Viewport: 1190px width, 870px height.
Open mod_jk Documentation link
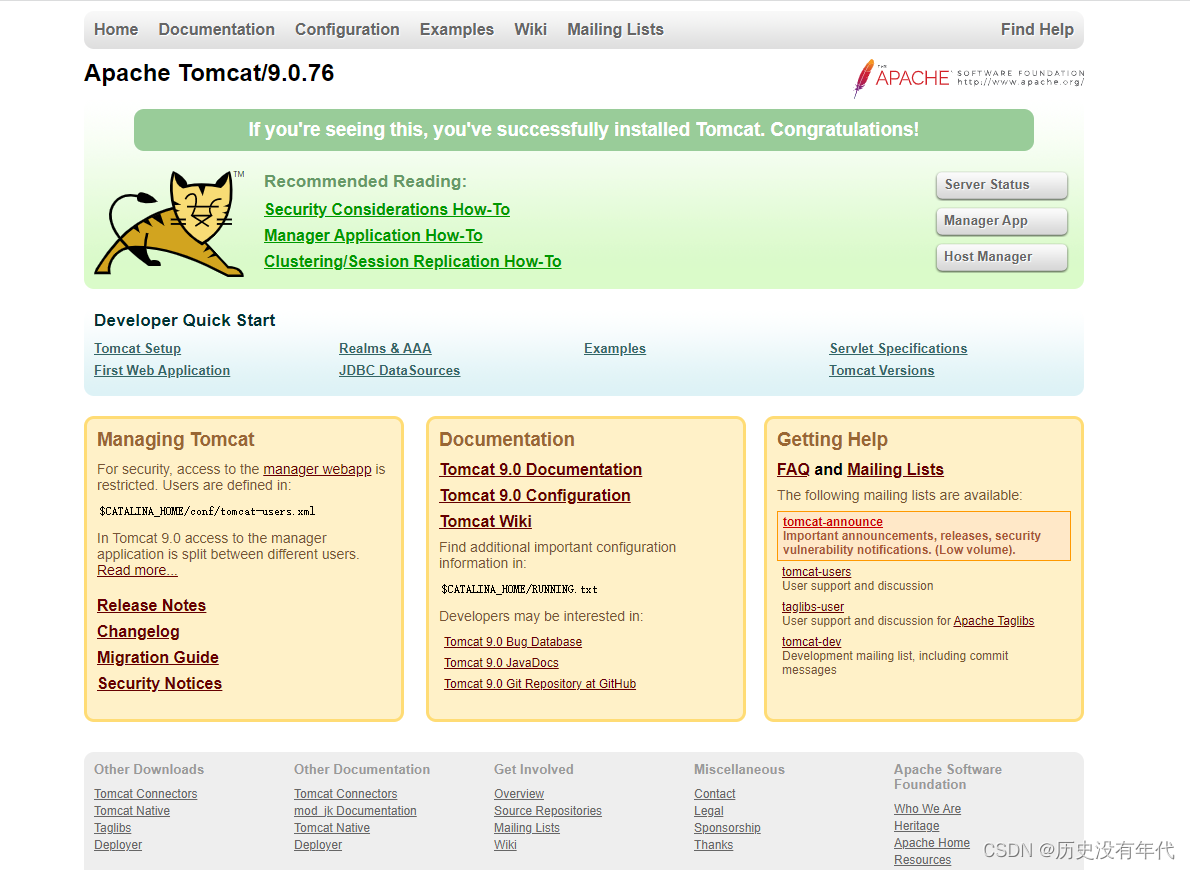click(355, 812)
